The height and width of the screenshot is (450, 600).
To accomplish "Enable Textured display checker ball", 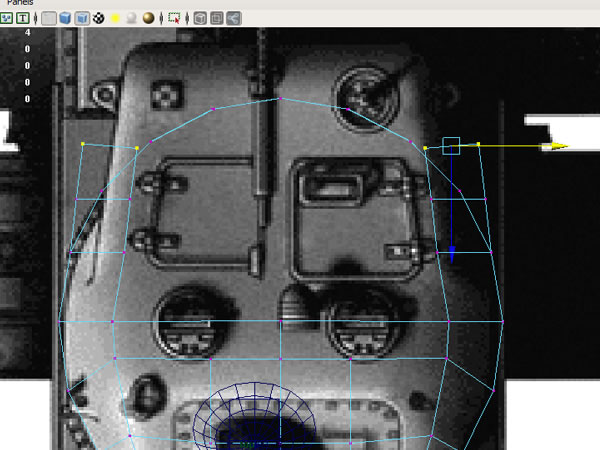I will 99,18.
